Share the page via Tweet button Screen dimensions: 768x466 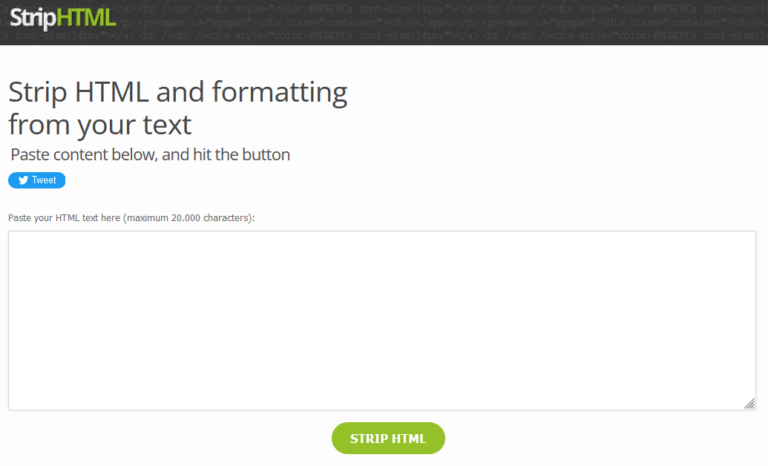[37, 180]
